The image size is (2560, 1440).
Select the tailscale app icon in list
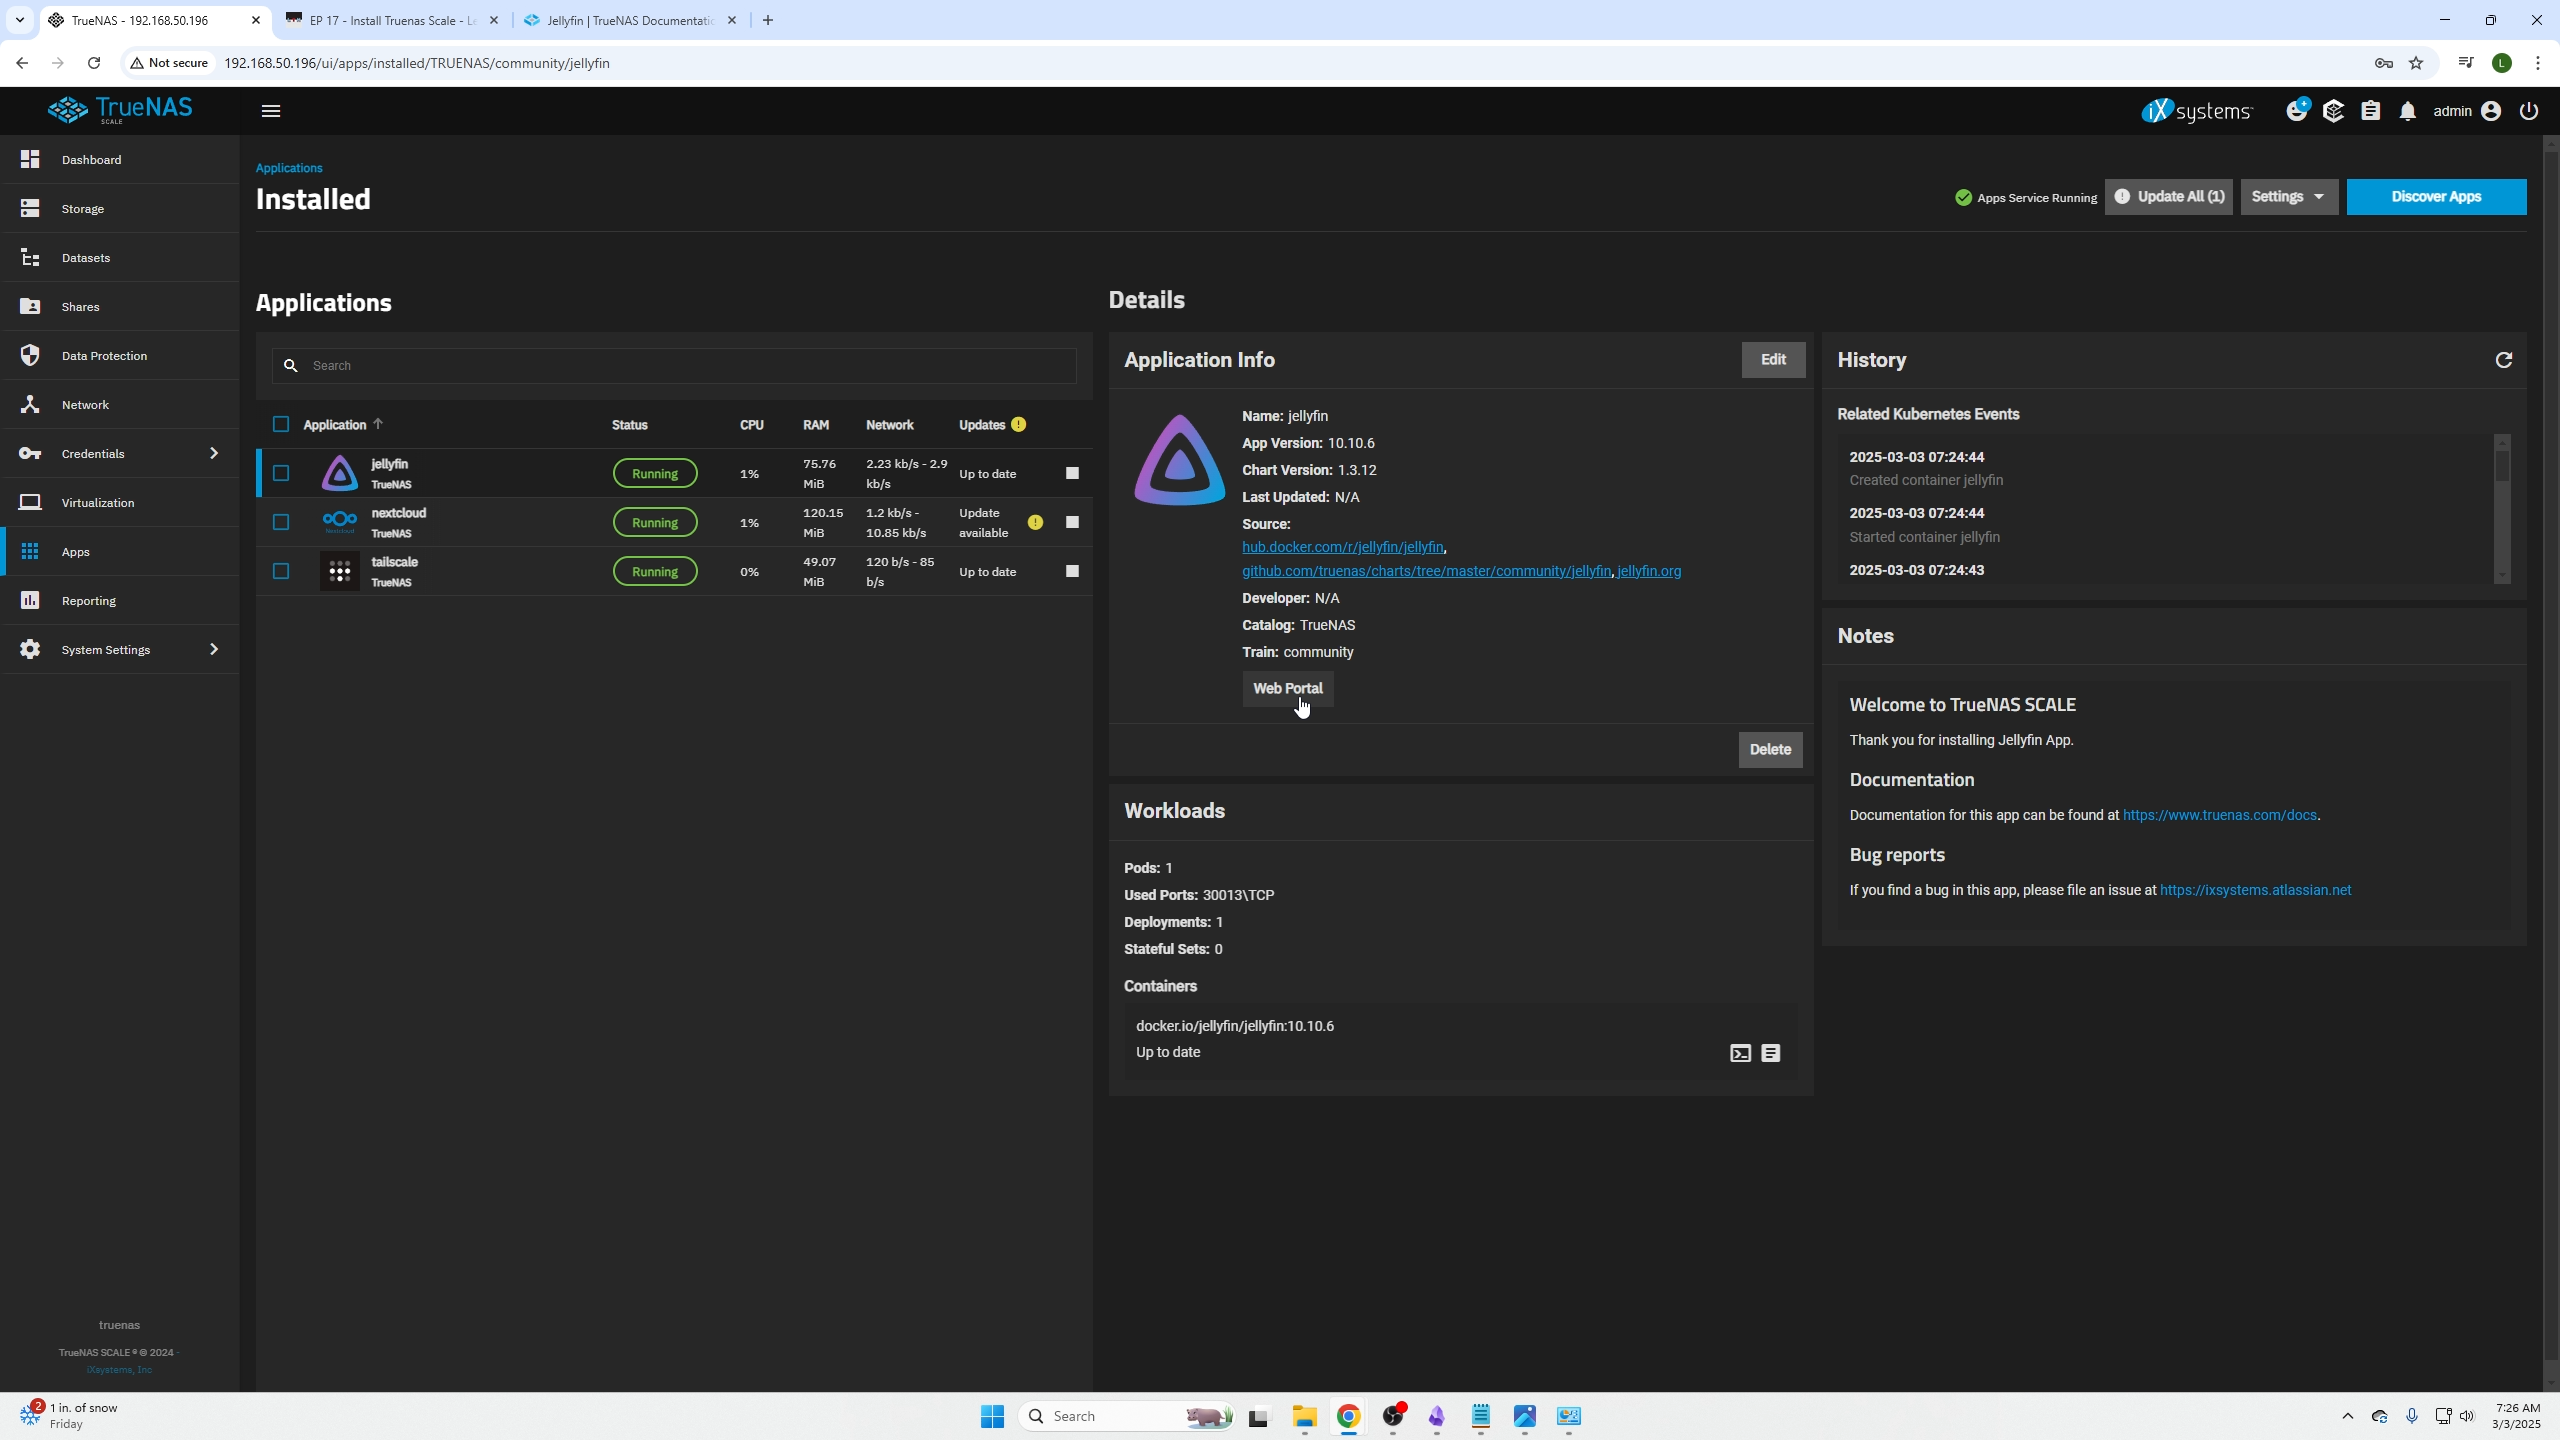(340, 572)
